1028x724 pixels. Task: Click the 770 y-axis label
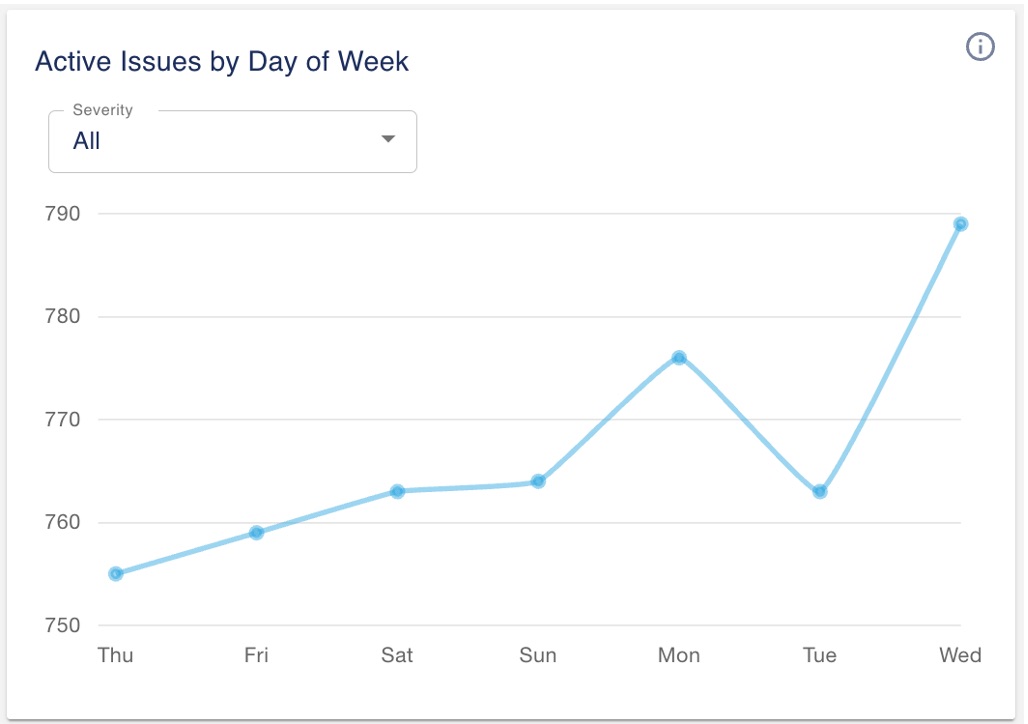pos(61,420)
